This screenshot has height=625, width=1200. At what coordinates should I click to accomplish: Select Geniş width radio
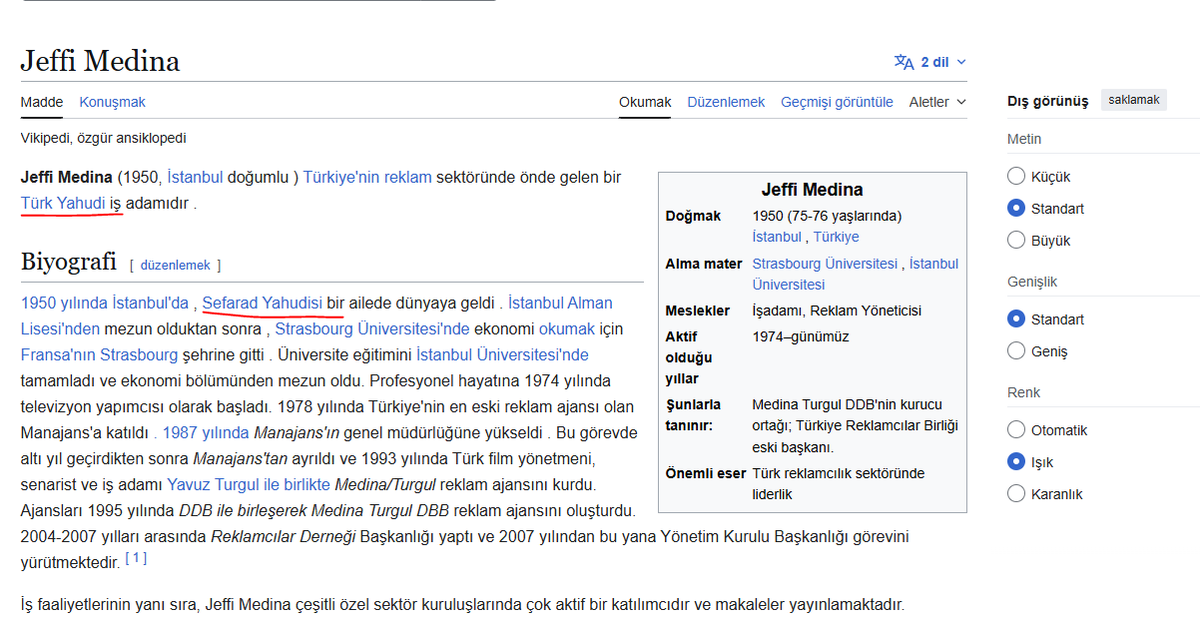click(x=1017, y=352)
